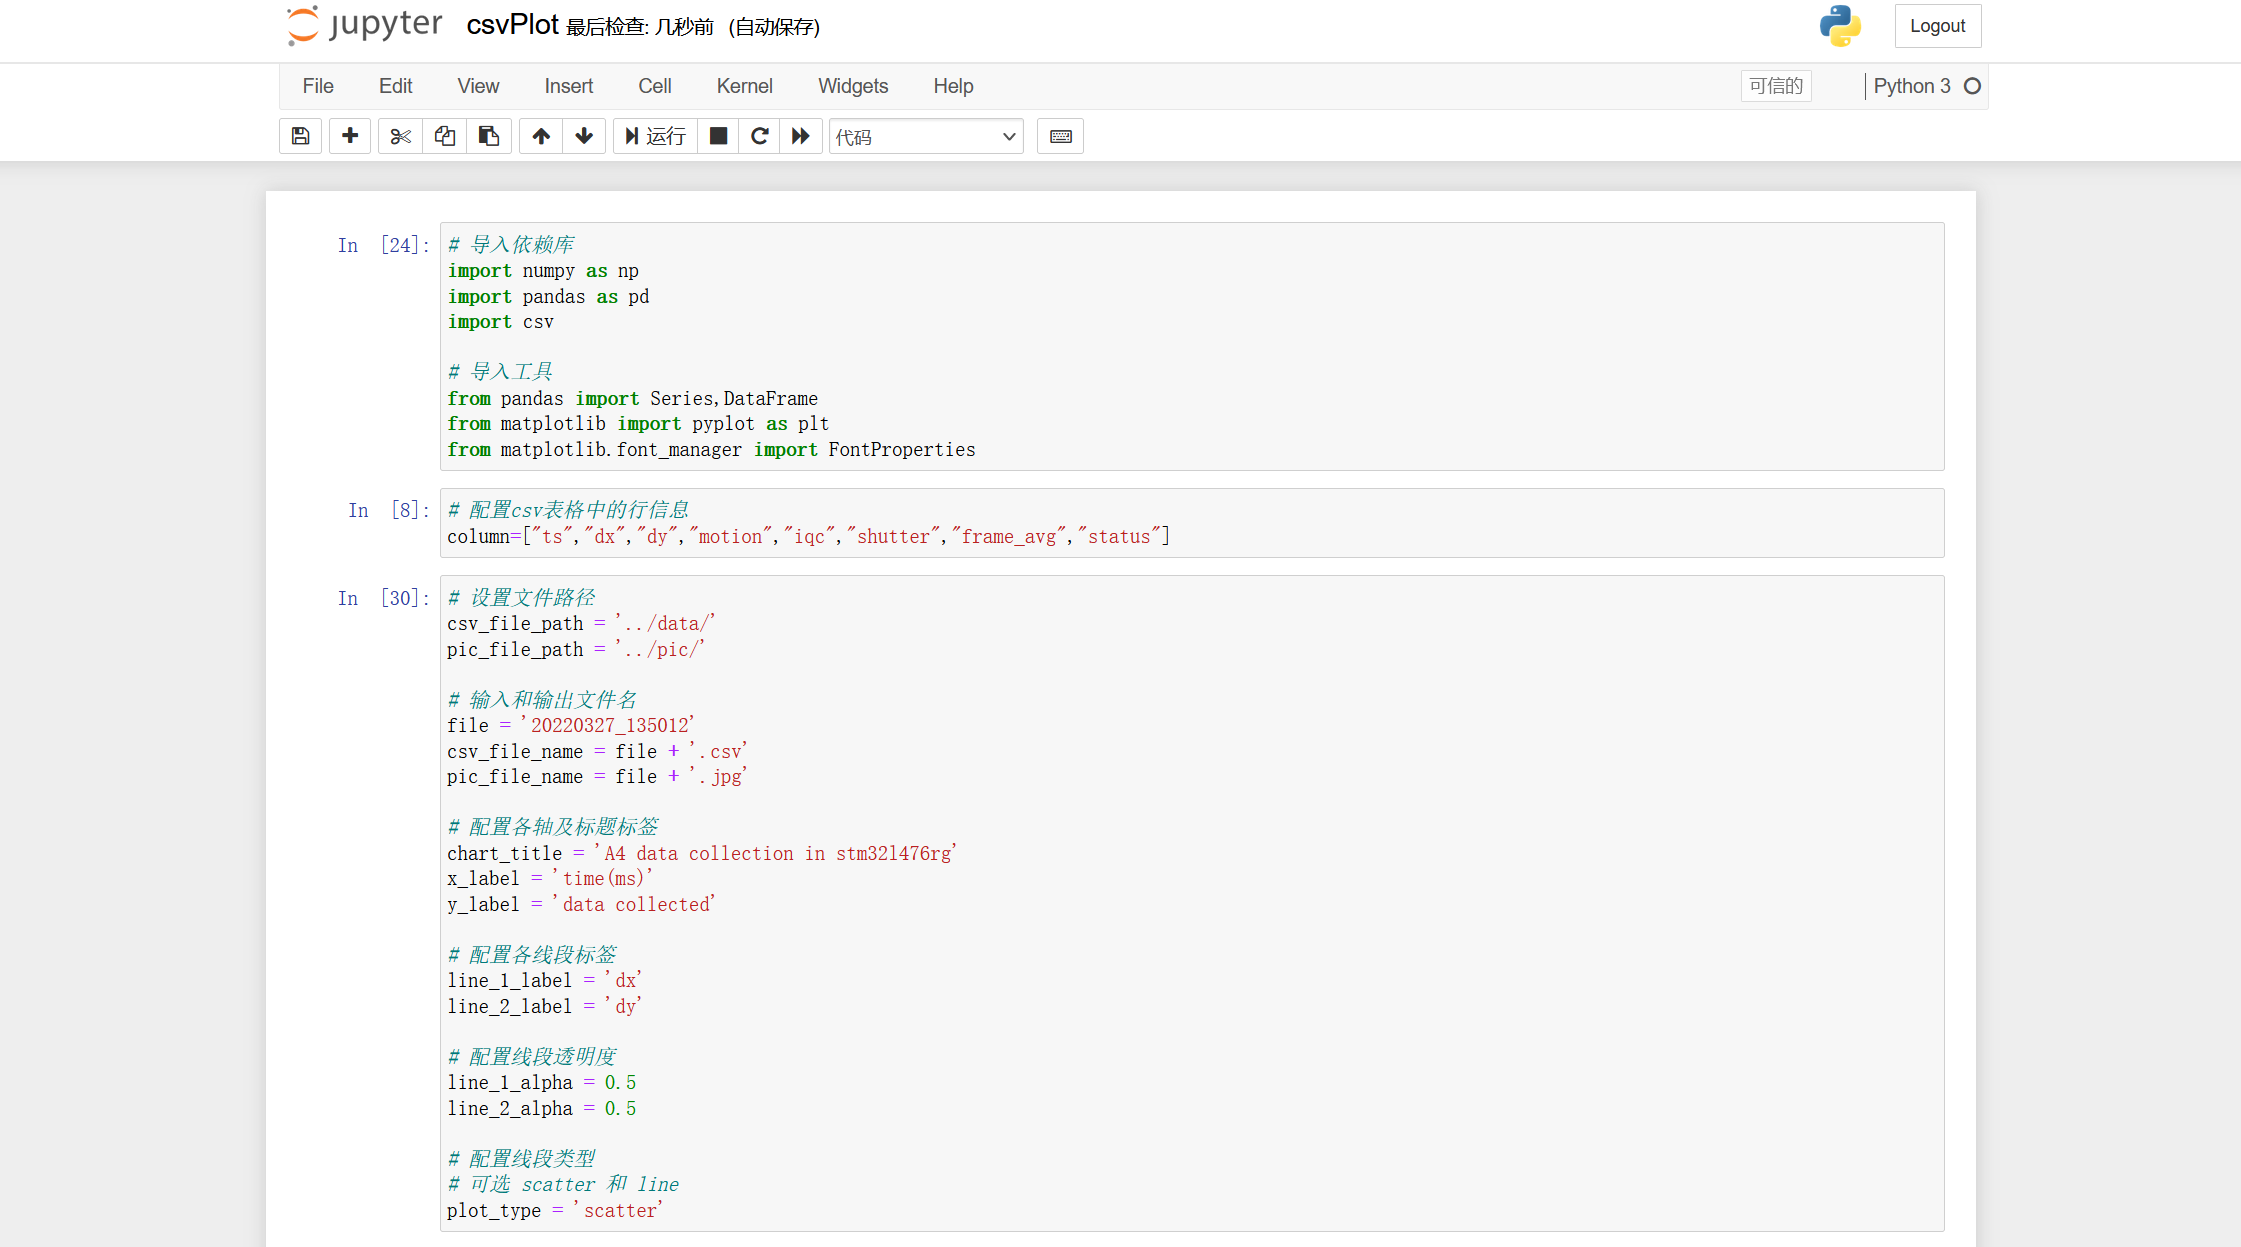This screenshot has width=2241, height=1247.
Task: Open the Cell menu
Action: (x=655, y=86)
